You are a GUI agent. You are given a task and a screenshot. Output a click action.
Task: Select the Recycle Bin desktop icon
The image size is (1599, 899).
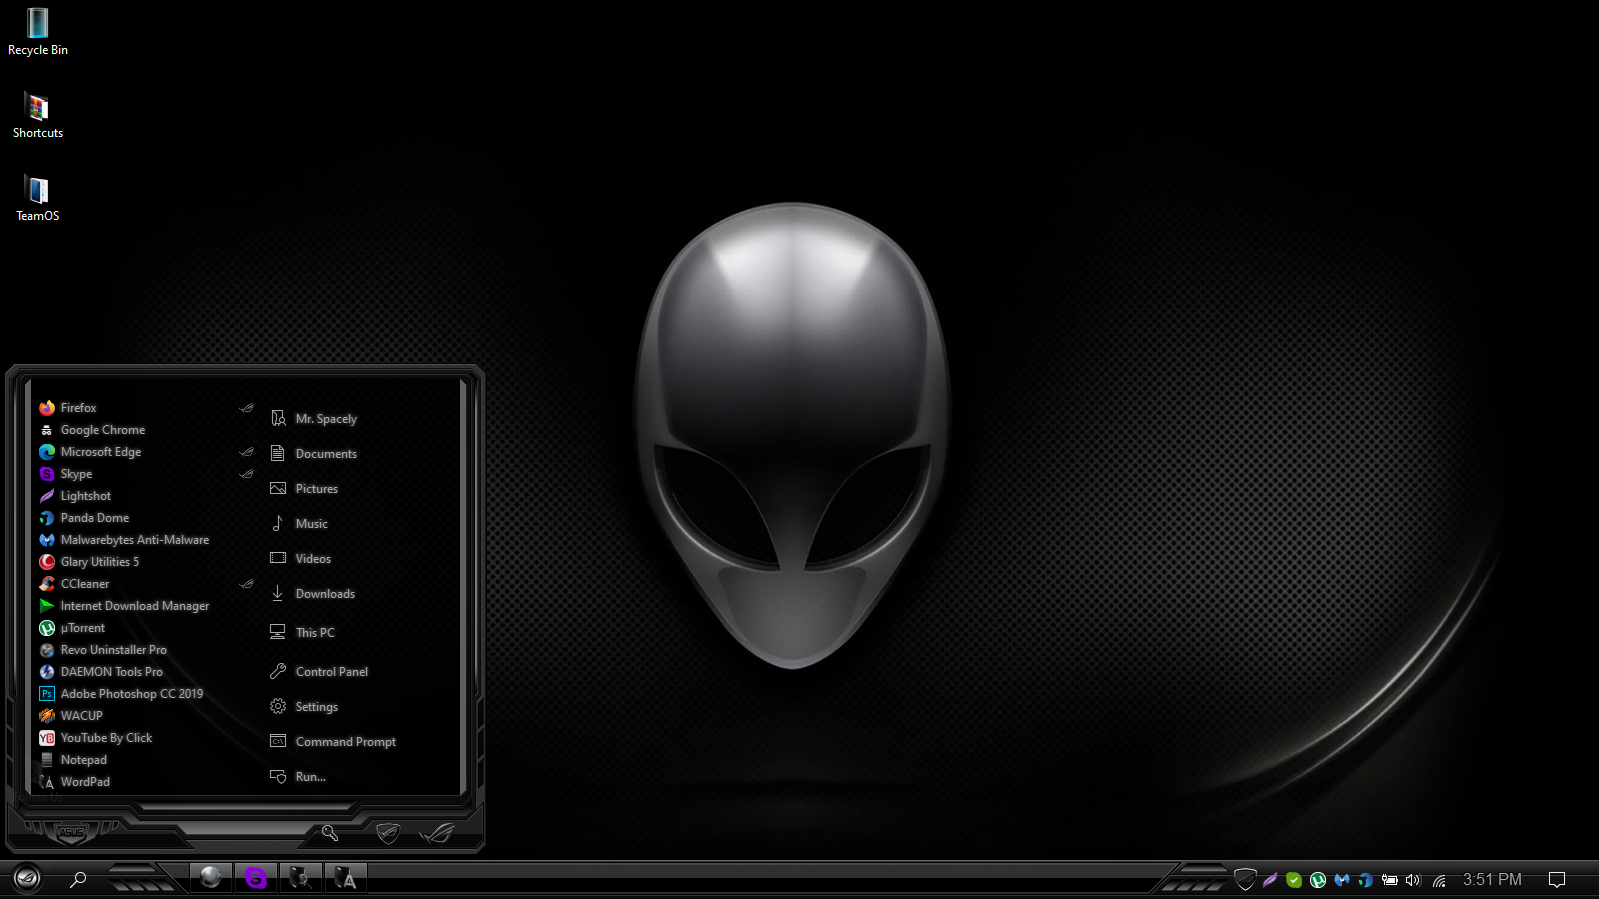click(x=38, y=32)
